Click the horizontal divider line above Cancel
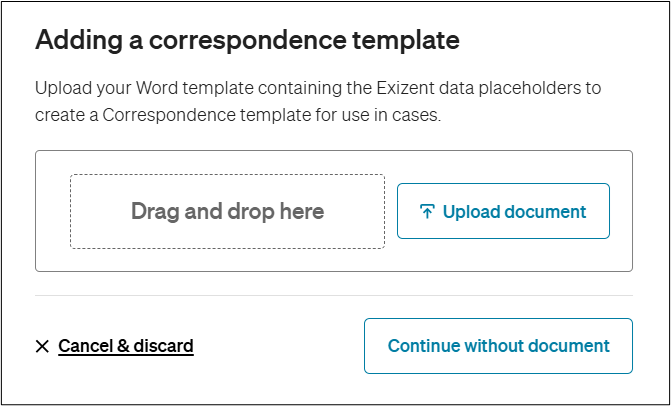This screenshot has width=671, height=406. pos(334,296)
